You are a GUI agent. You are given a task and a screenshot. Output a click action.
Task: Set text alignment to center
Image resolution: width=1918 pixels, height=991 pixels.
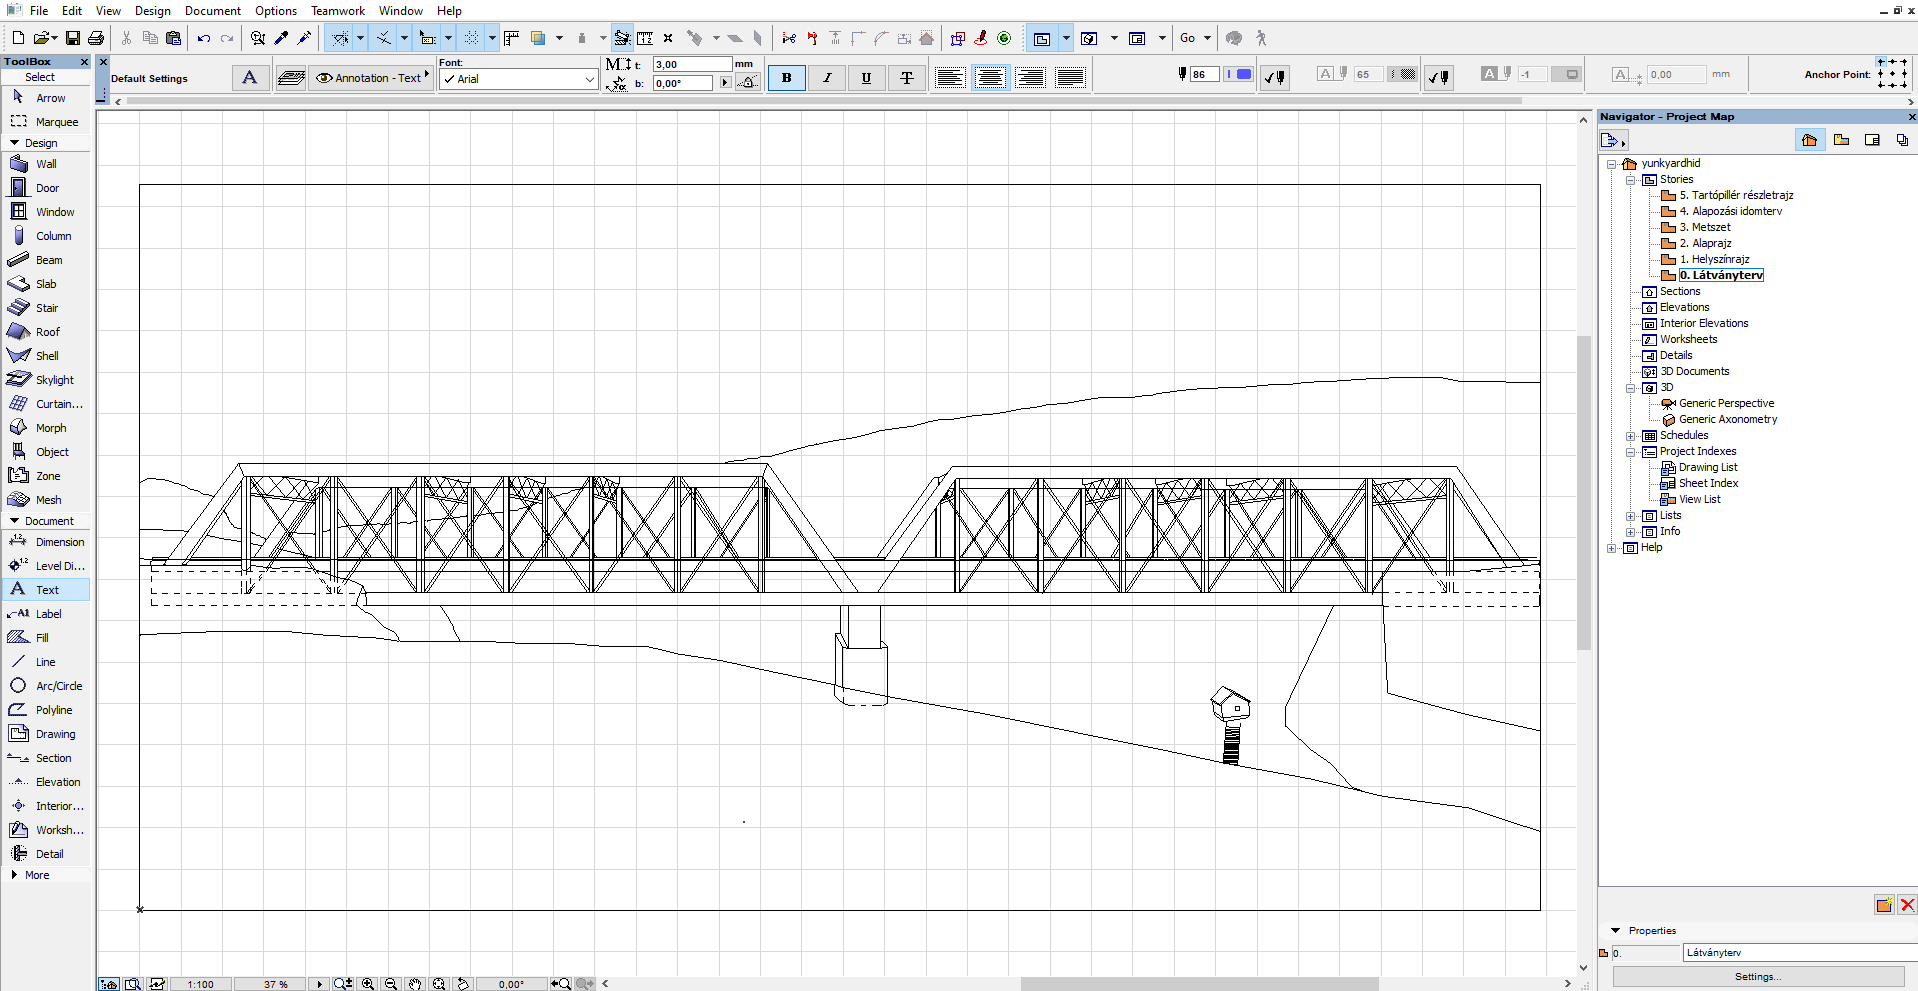(990, 77)
